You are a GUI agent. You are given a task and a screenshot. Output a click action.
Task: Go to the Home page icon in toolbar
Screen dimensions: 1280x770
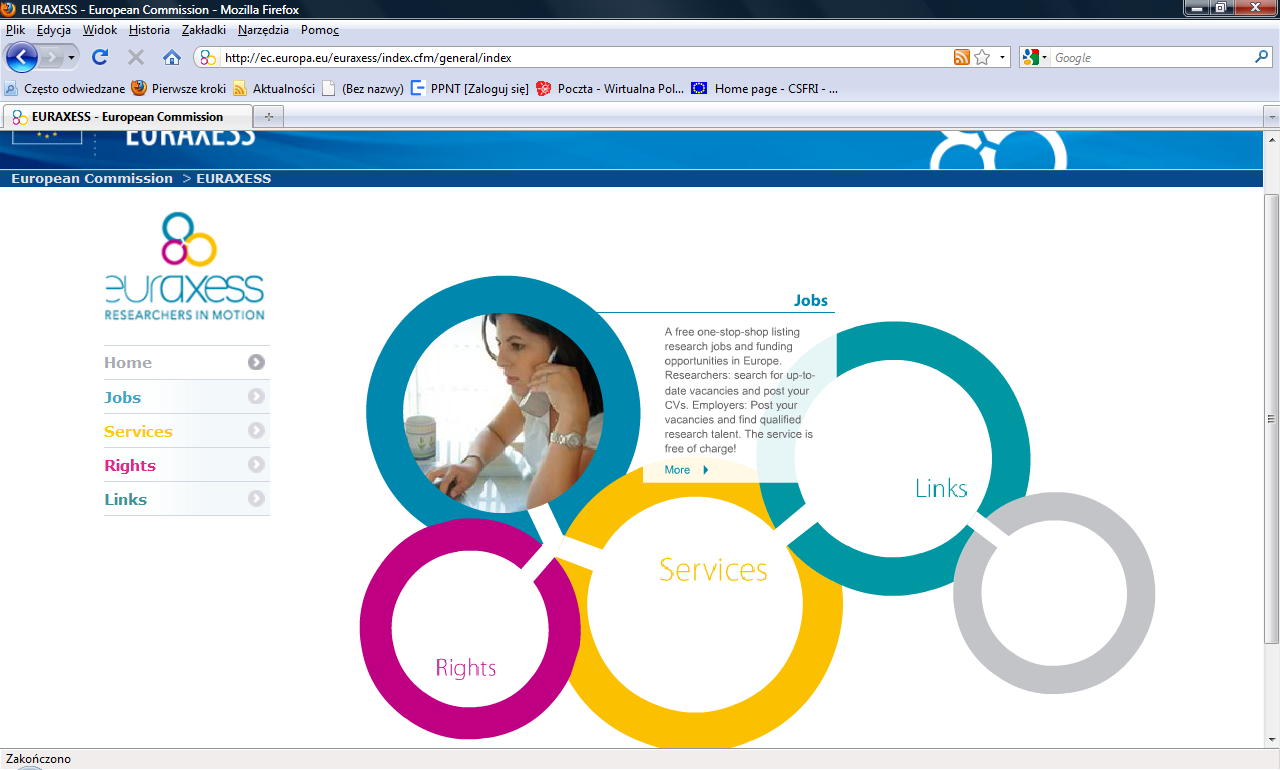[x=172, y=57]
